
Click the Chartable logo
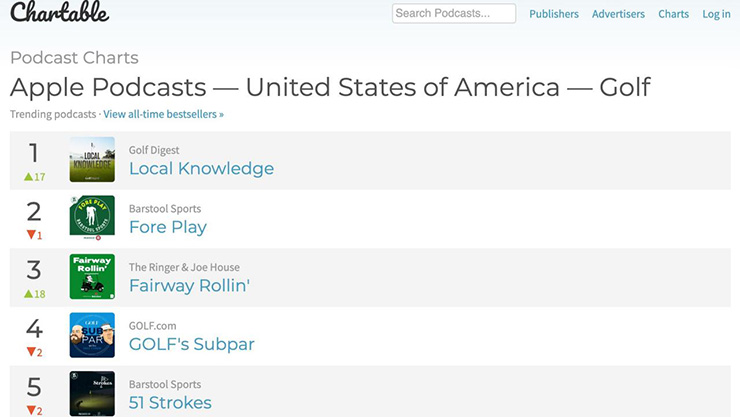click(x=59, y=12)
